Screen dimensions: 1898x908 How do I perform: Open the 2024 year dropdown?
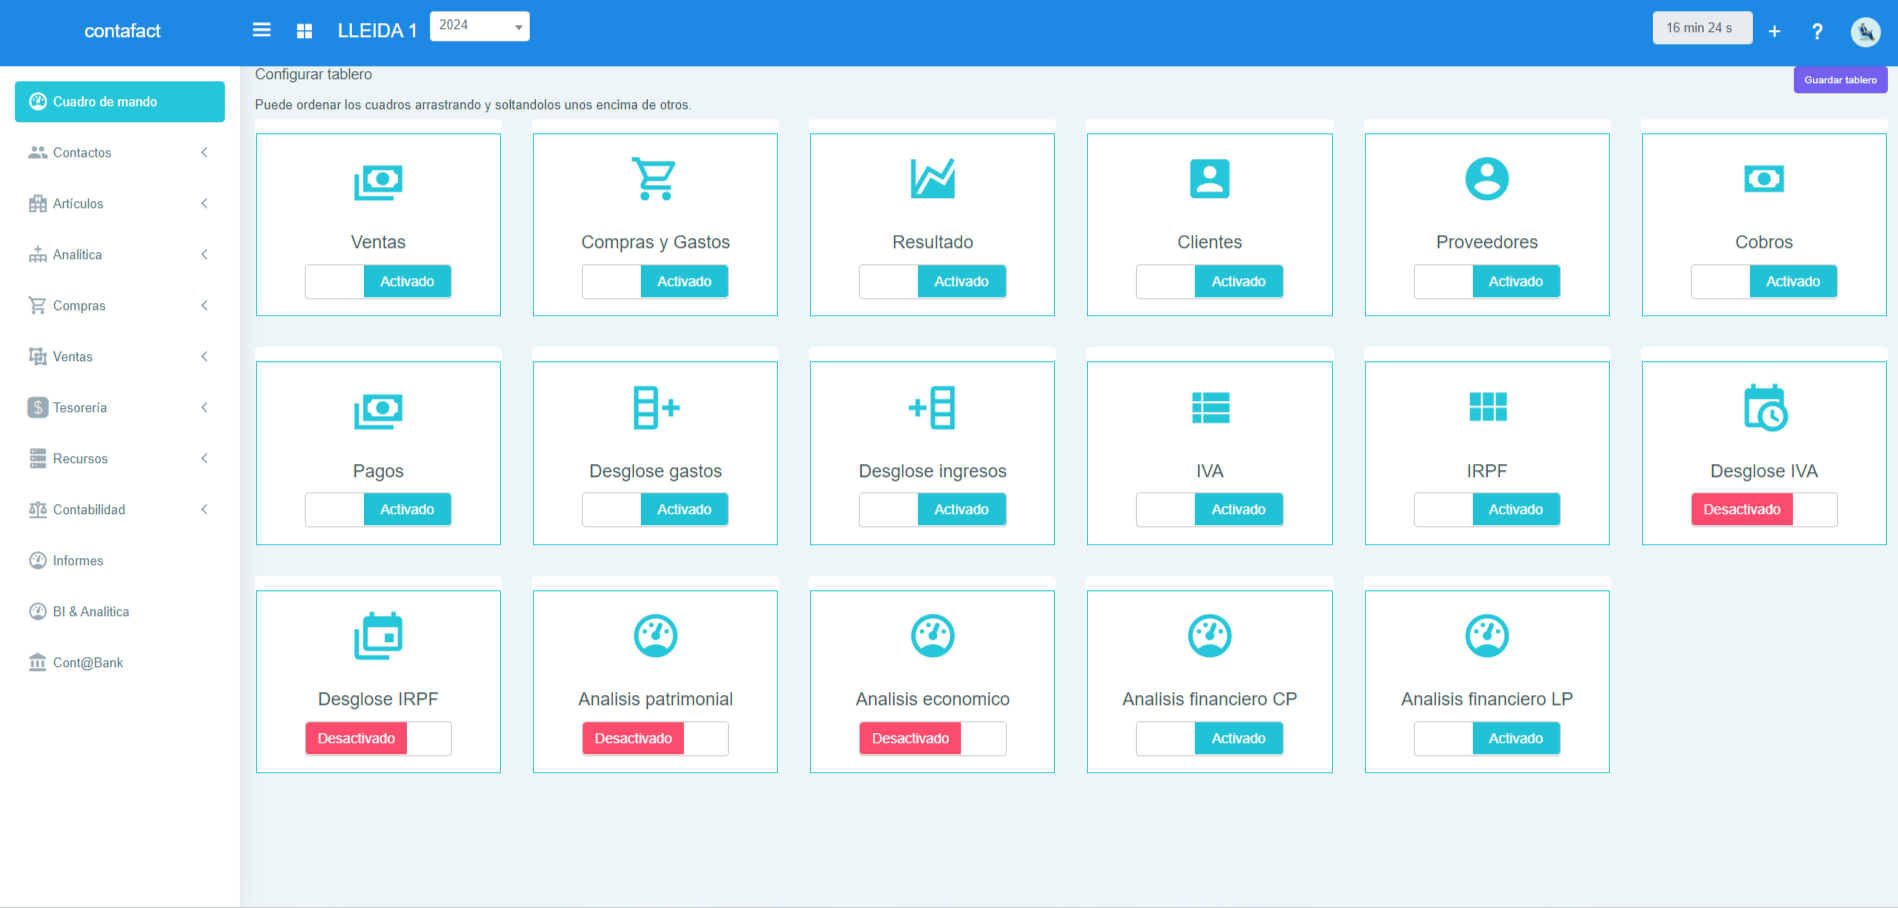coord(479,26)
